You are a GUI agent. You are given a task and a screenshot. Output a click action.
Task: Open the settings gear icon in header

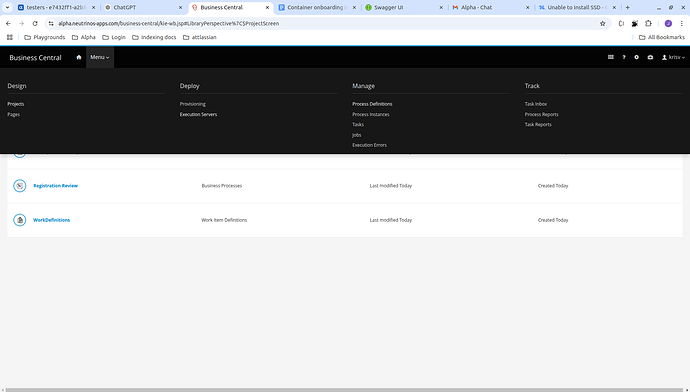636,57
